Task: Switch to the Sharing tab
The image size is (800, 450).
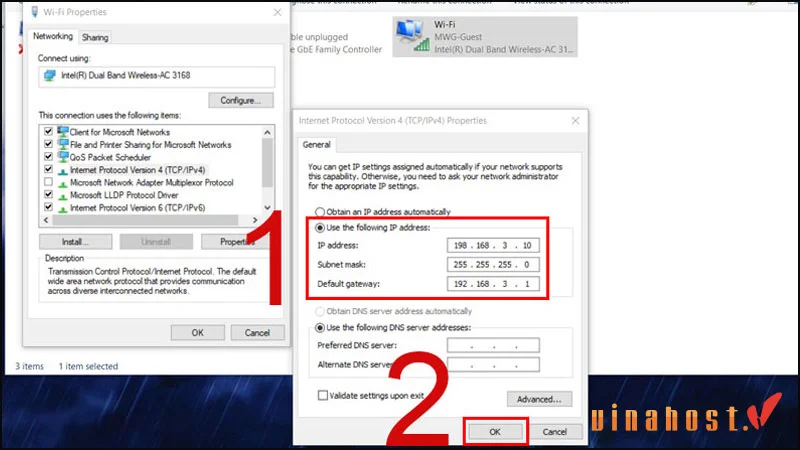Action: click(95, 37)
